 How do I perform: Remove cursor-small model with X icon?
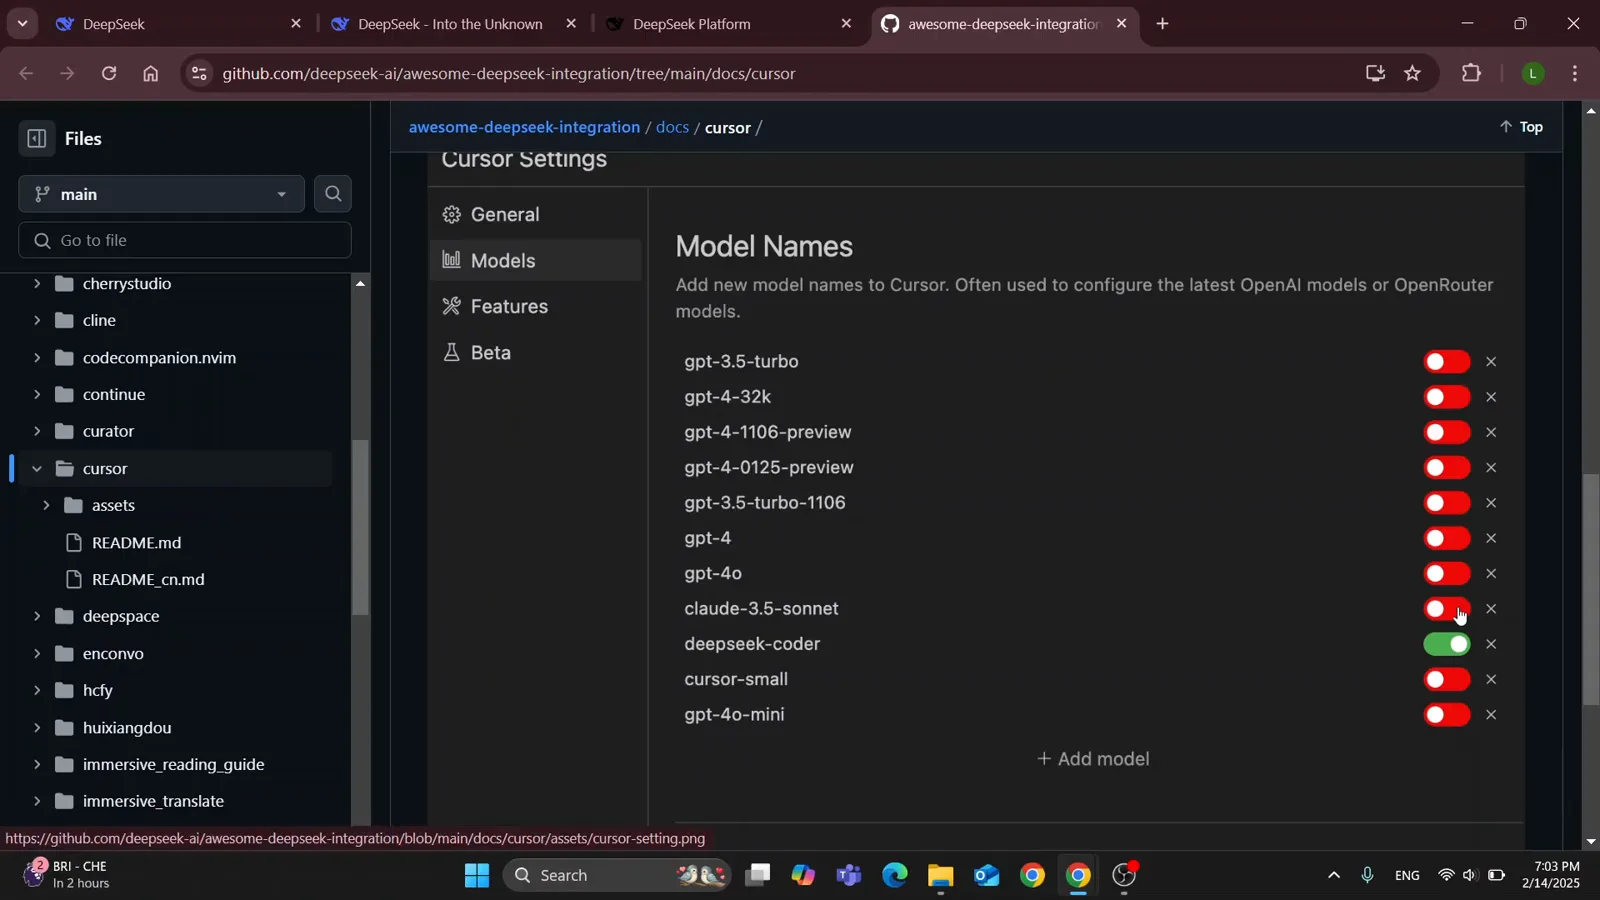[x=1491, y=680]
